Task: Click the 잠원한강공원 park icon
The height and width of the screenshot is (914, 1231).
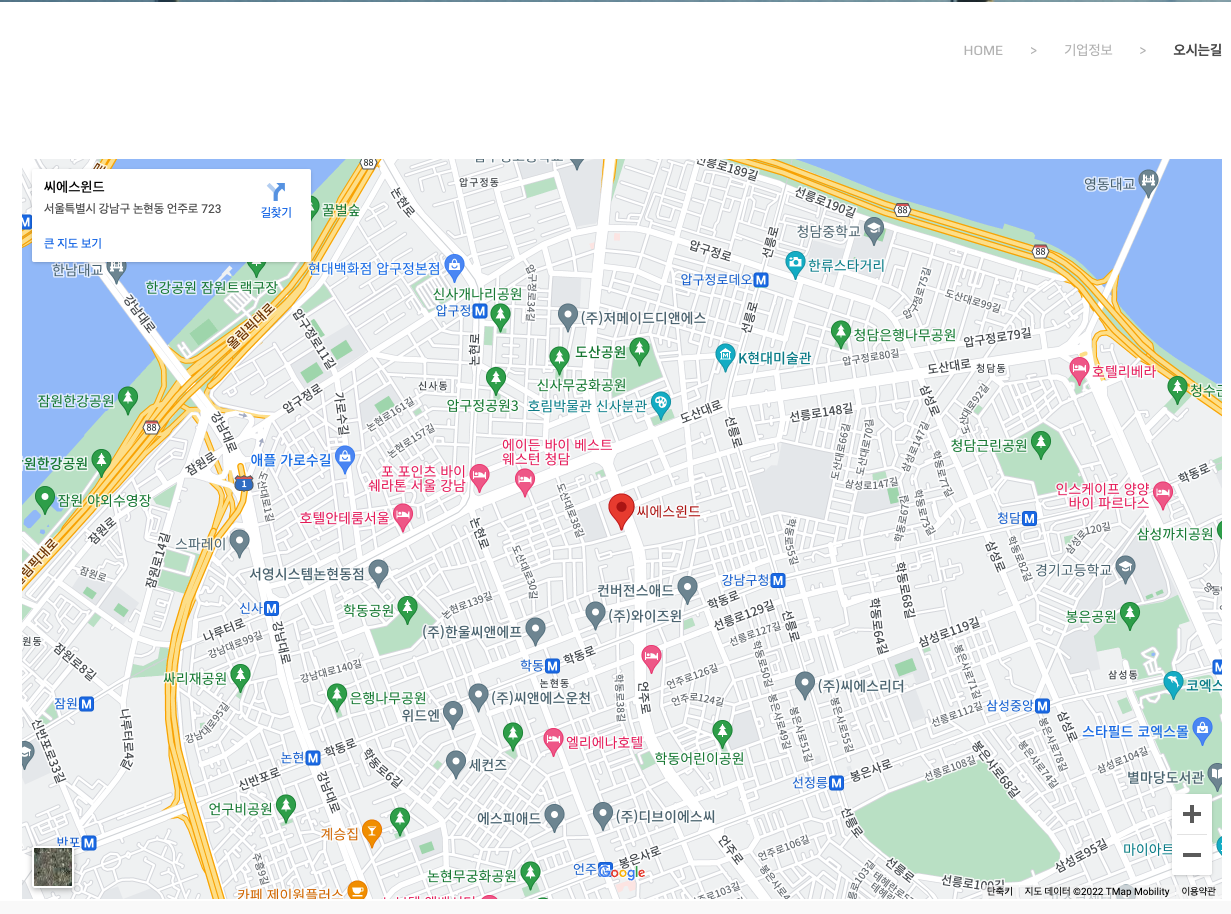Action: point(127,400)
